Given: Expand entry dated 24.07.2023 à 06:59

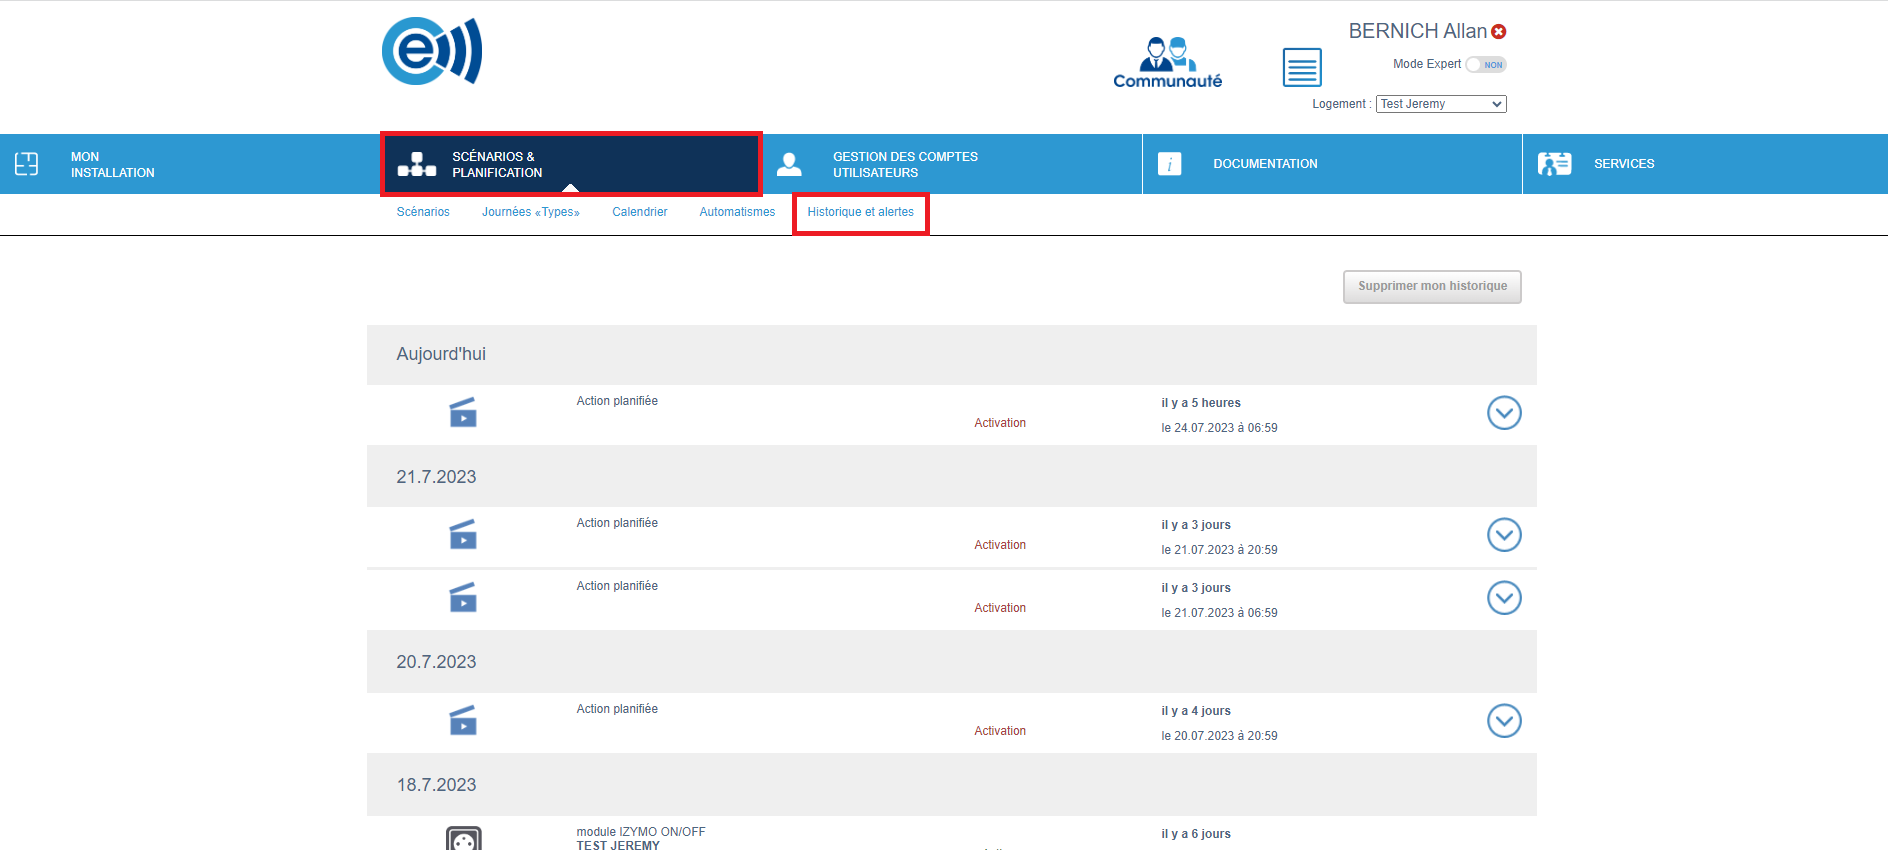Looking at the screenshot, I should click(1504, 413).
